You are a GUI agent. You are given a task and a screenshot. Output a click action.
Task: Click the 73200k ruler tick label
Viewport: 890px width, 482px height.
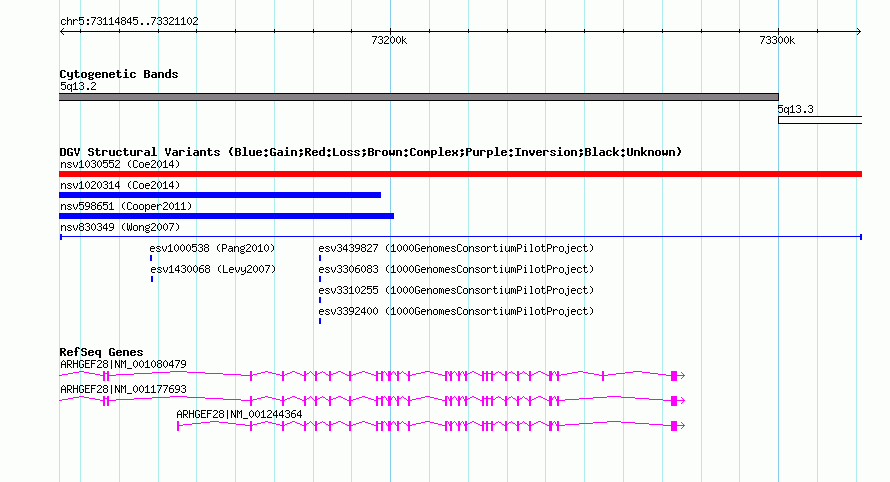click(389, 40)
